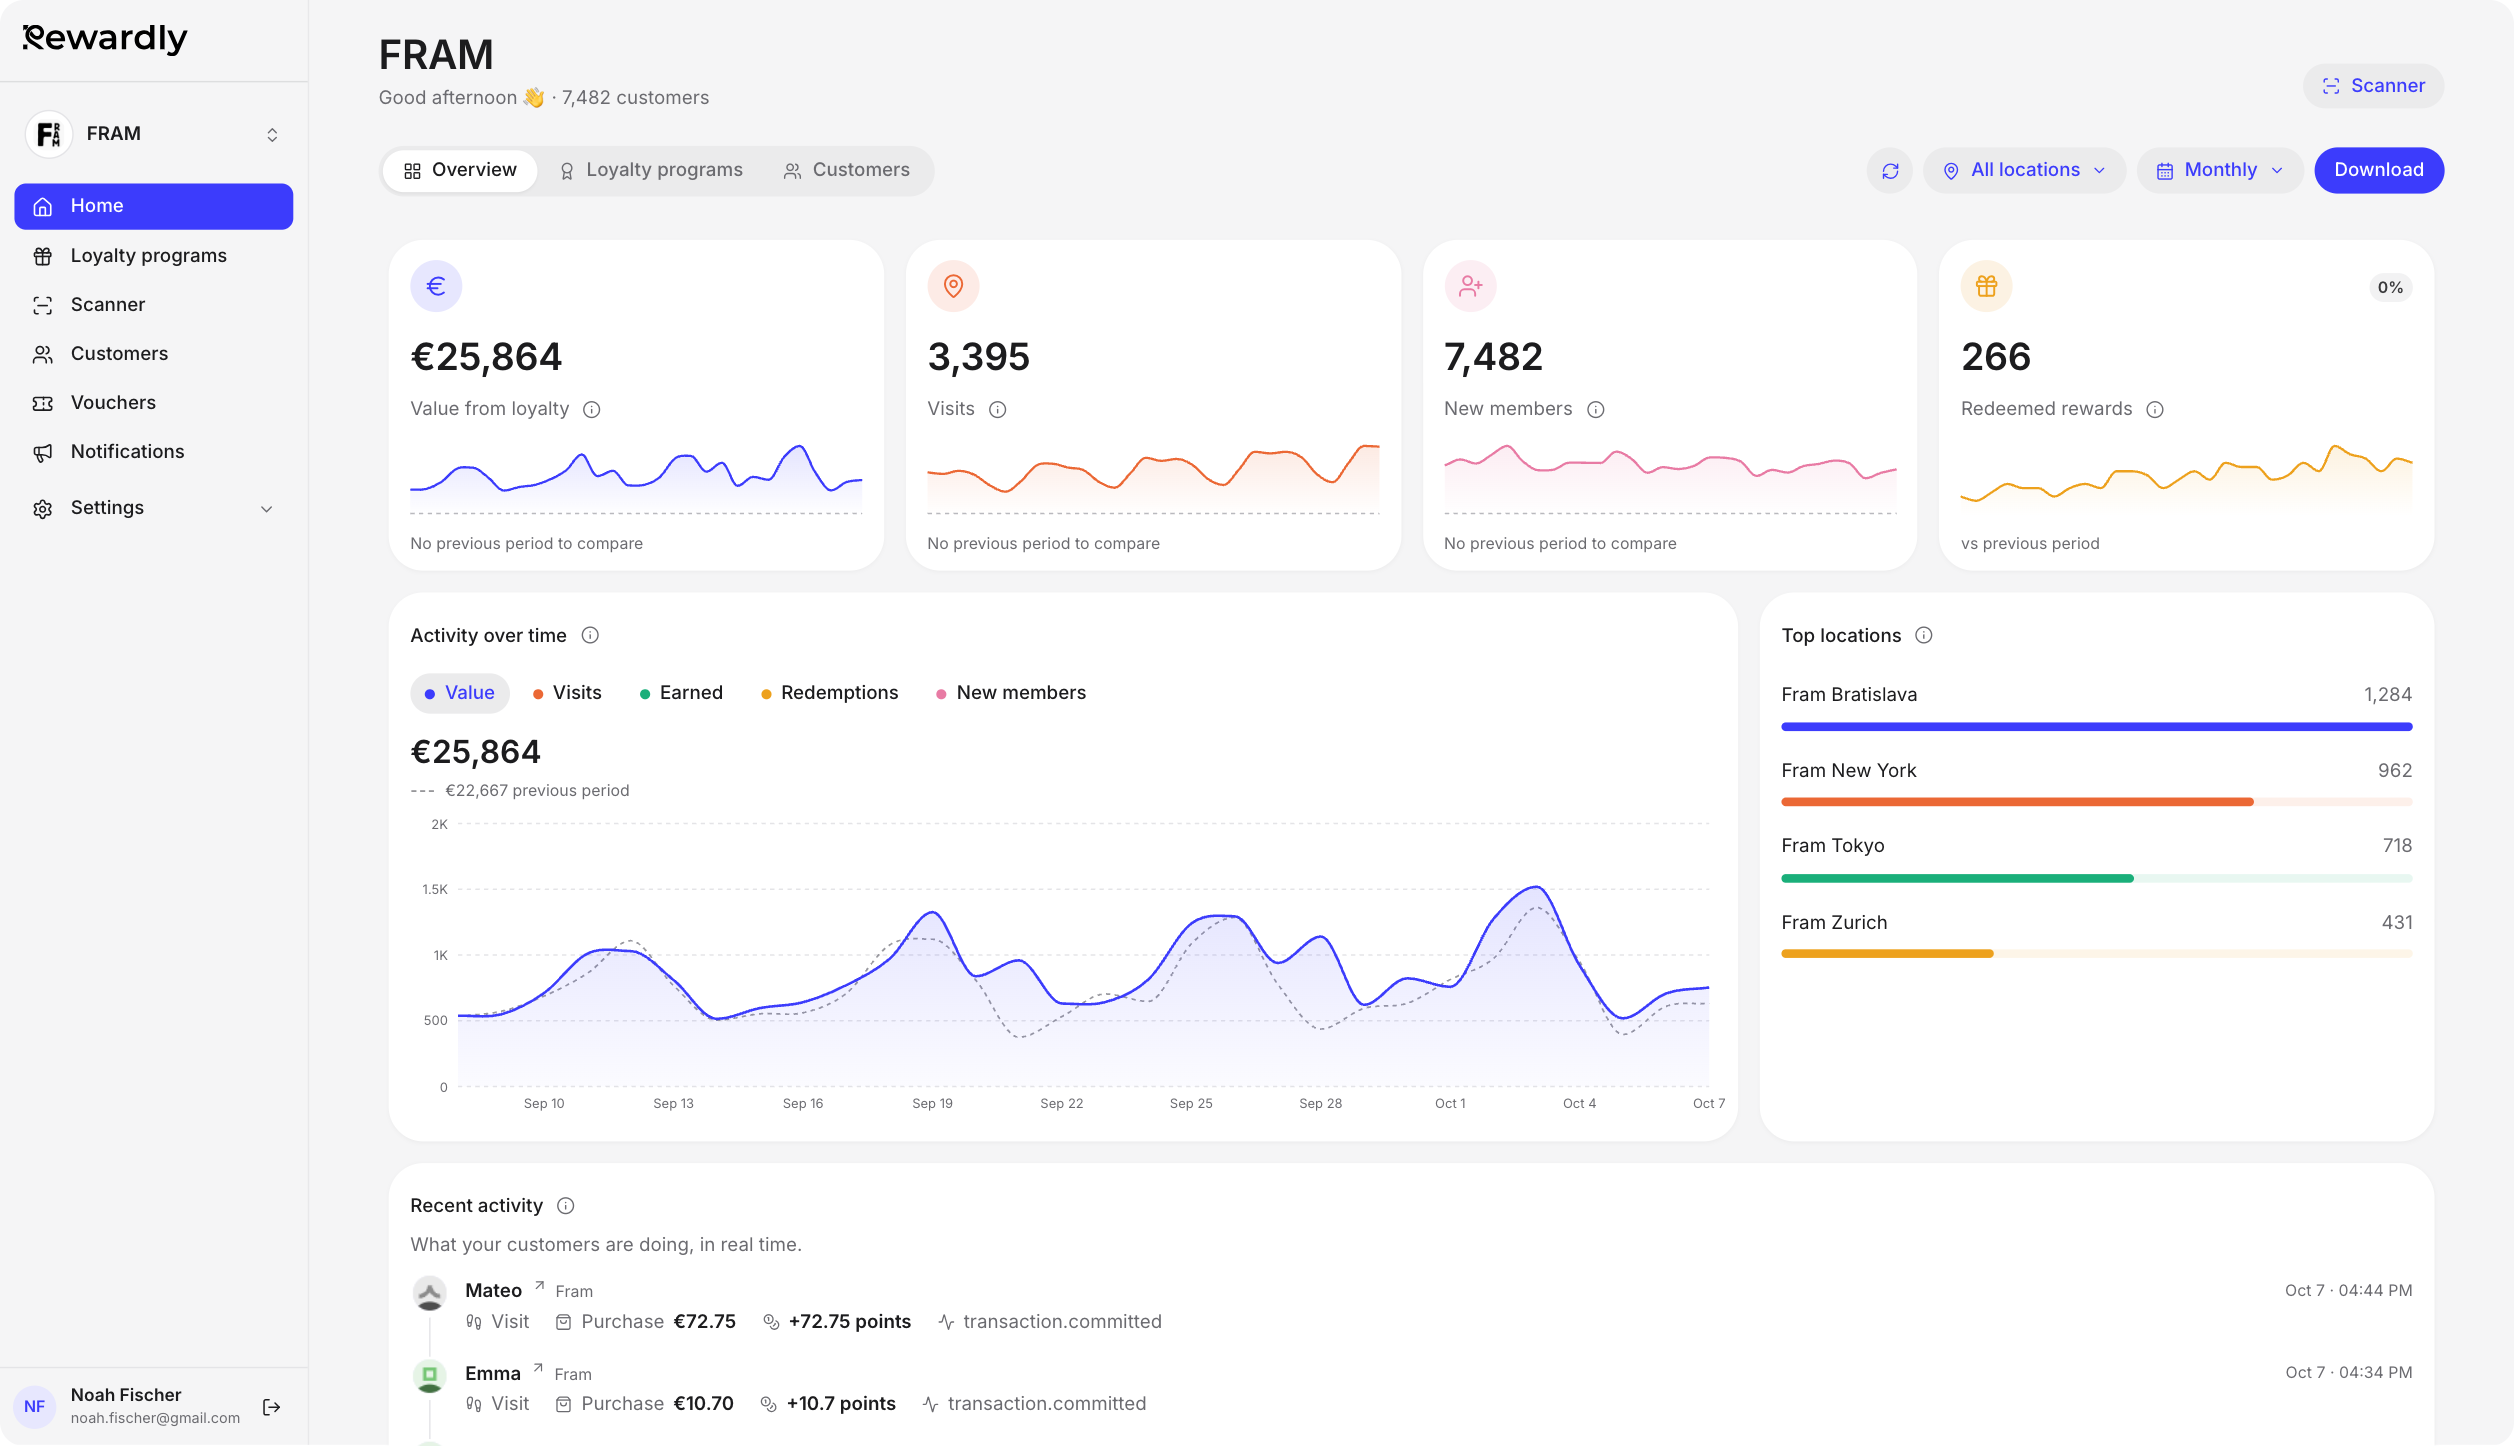Click Noah Fischer account name
2514x1446 pixels.
coord(126,1395)
